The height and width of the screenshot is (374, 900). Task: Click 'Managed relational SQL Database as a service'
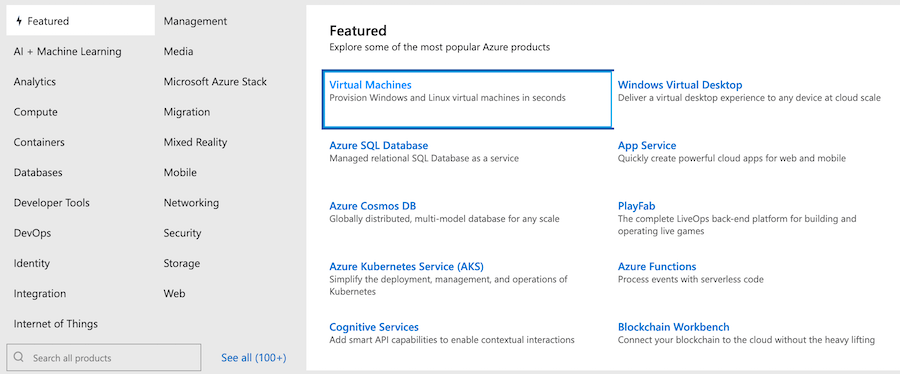point(424,158)
